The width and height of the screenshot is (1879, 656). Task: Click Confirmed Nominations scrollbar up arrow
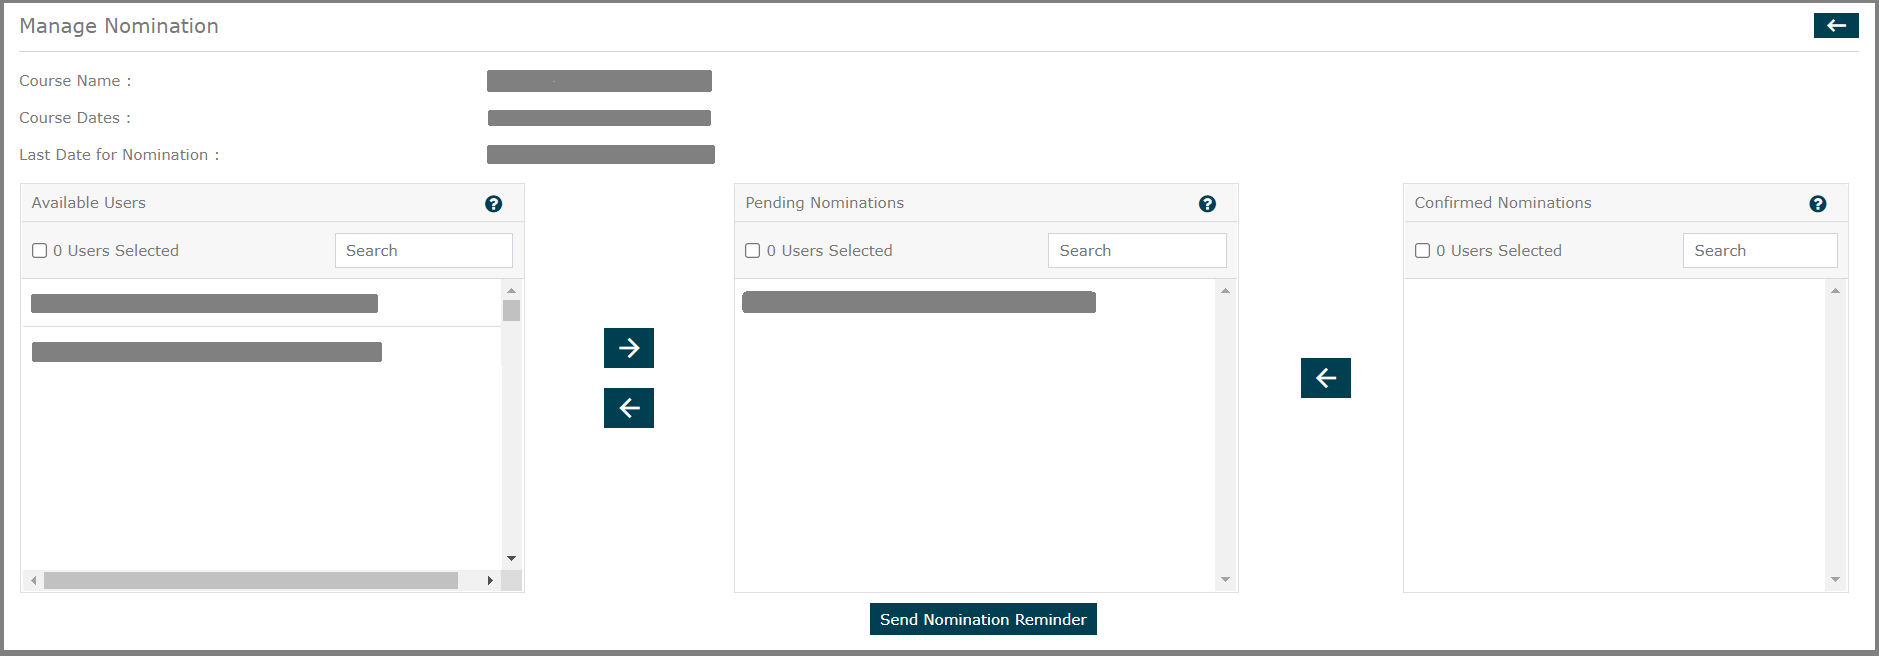(1835, 290)
